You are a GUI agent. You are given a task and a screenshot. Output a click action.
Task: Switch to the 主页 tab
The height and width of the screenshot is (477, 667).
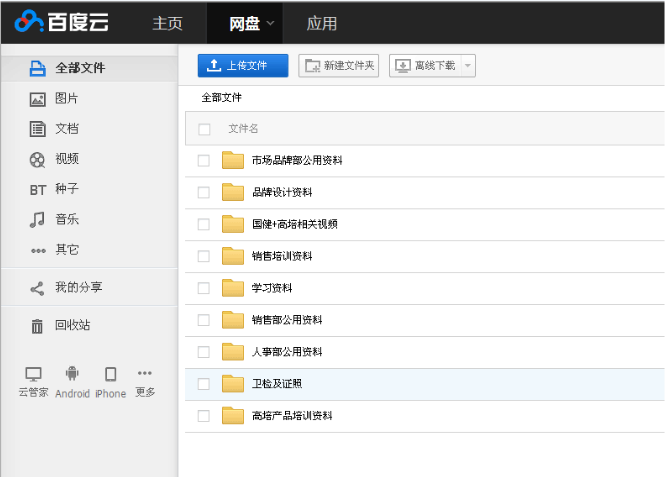coord(167,23)
